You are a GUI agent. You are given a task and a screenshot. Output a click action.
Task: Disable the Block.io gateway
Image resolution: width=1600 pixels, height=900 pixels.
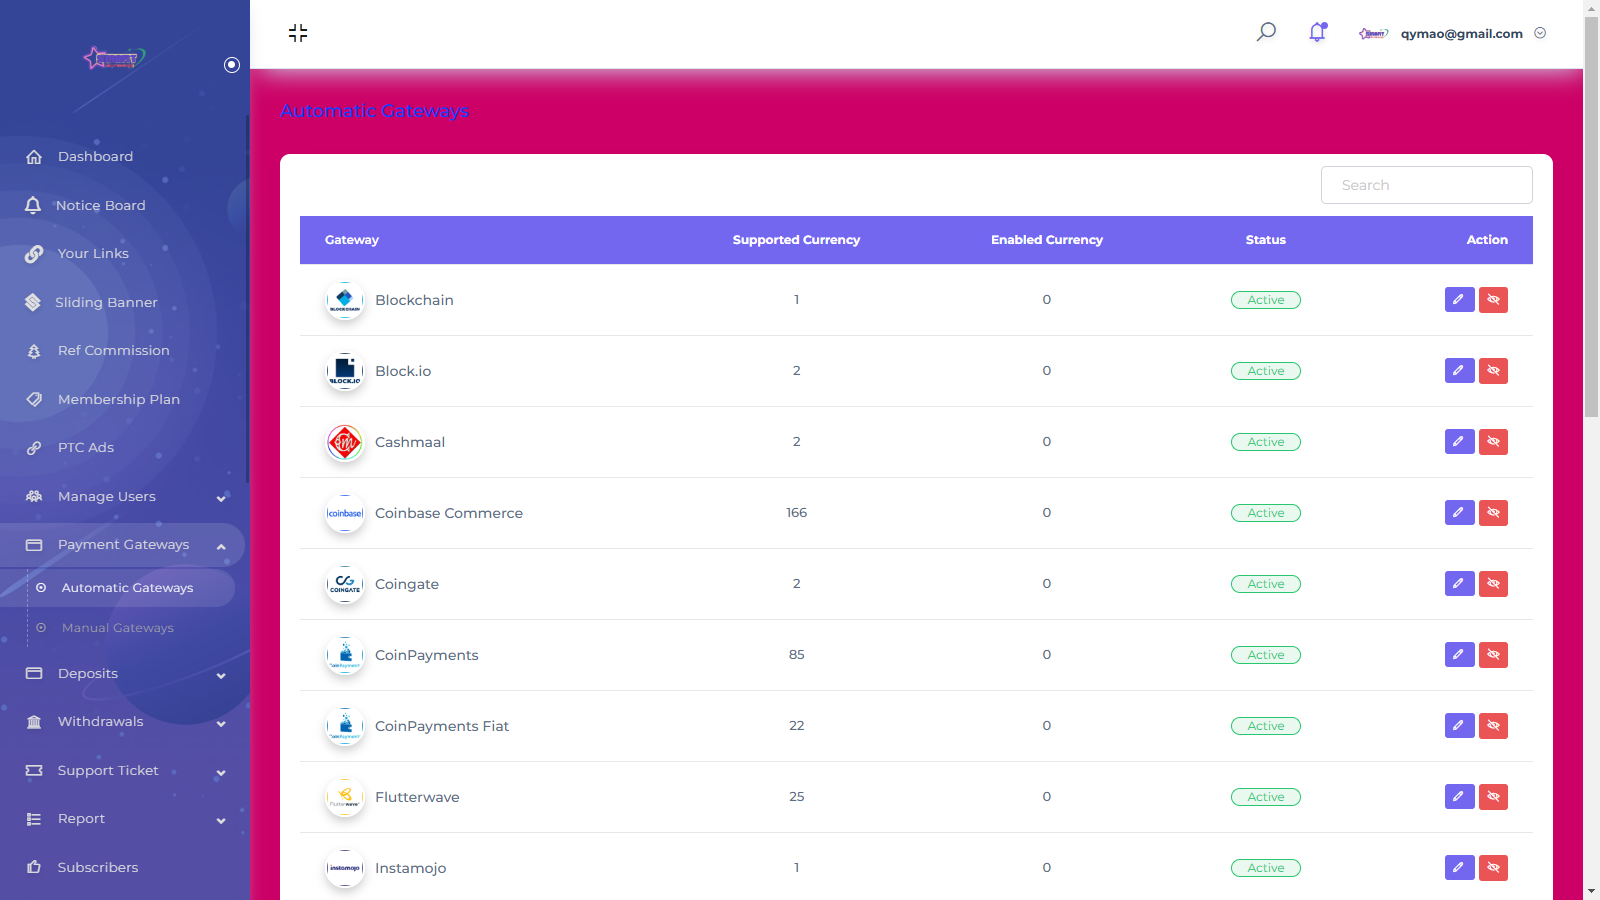point(1493,371)
